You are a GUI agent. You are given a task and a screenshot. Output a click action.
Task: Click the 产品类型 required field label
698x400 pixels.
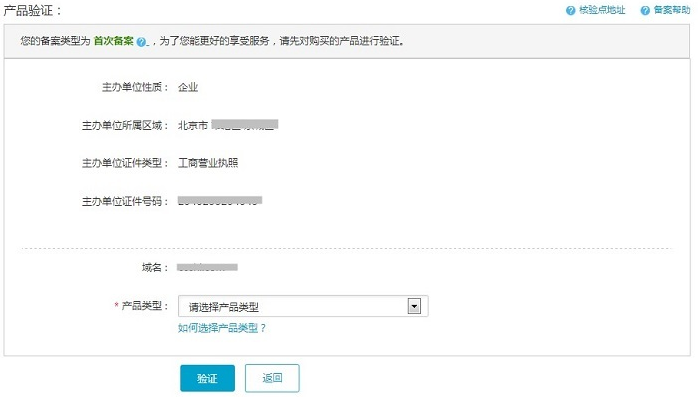point(145,305)
